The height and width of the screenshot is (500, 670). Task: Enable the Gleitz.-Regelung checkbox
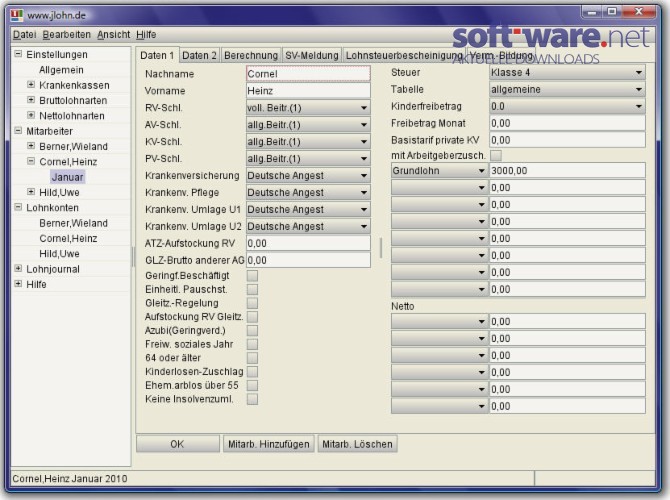click(253, 303)
